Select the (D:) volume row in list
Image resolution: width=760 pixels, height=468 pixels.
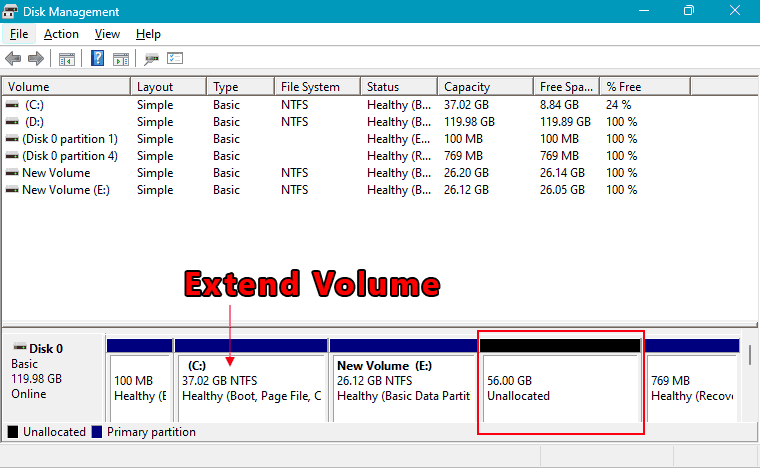click(35, 122)
